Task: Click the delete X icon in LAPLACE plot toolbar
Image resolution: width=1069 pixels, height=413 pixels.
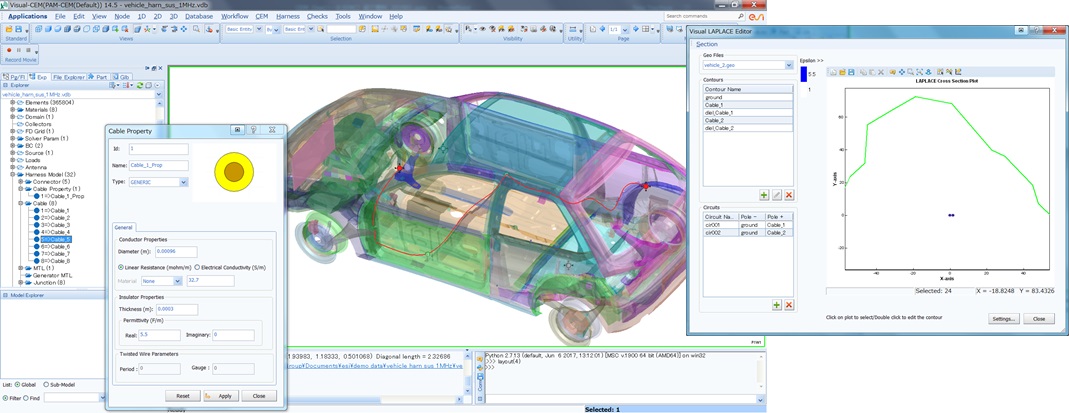Action: tap(881, 72)
